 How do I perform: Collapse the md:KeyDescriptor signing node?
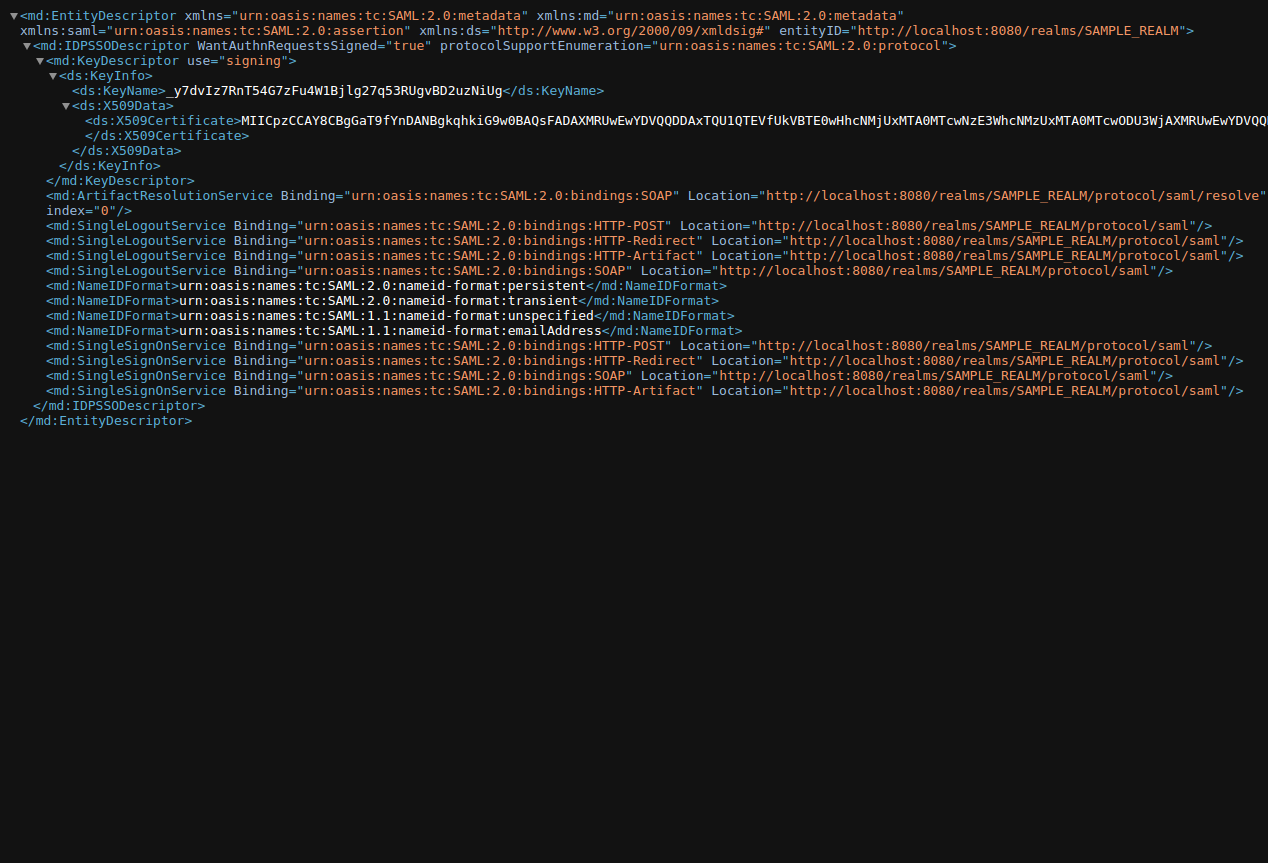click(40, 61)
